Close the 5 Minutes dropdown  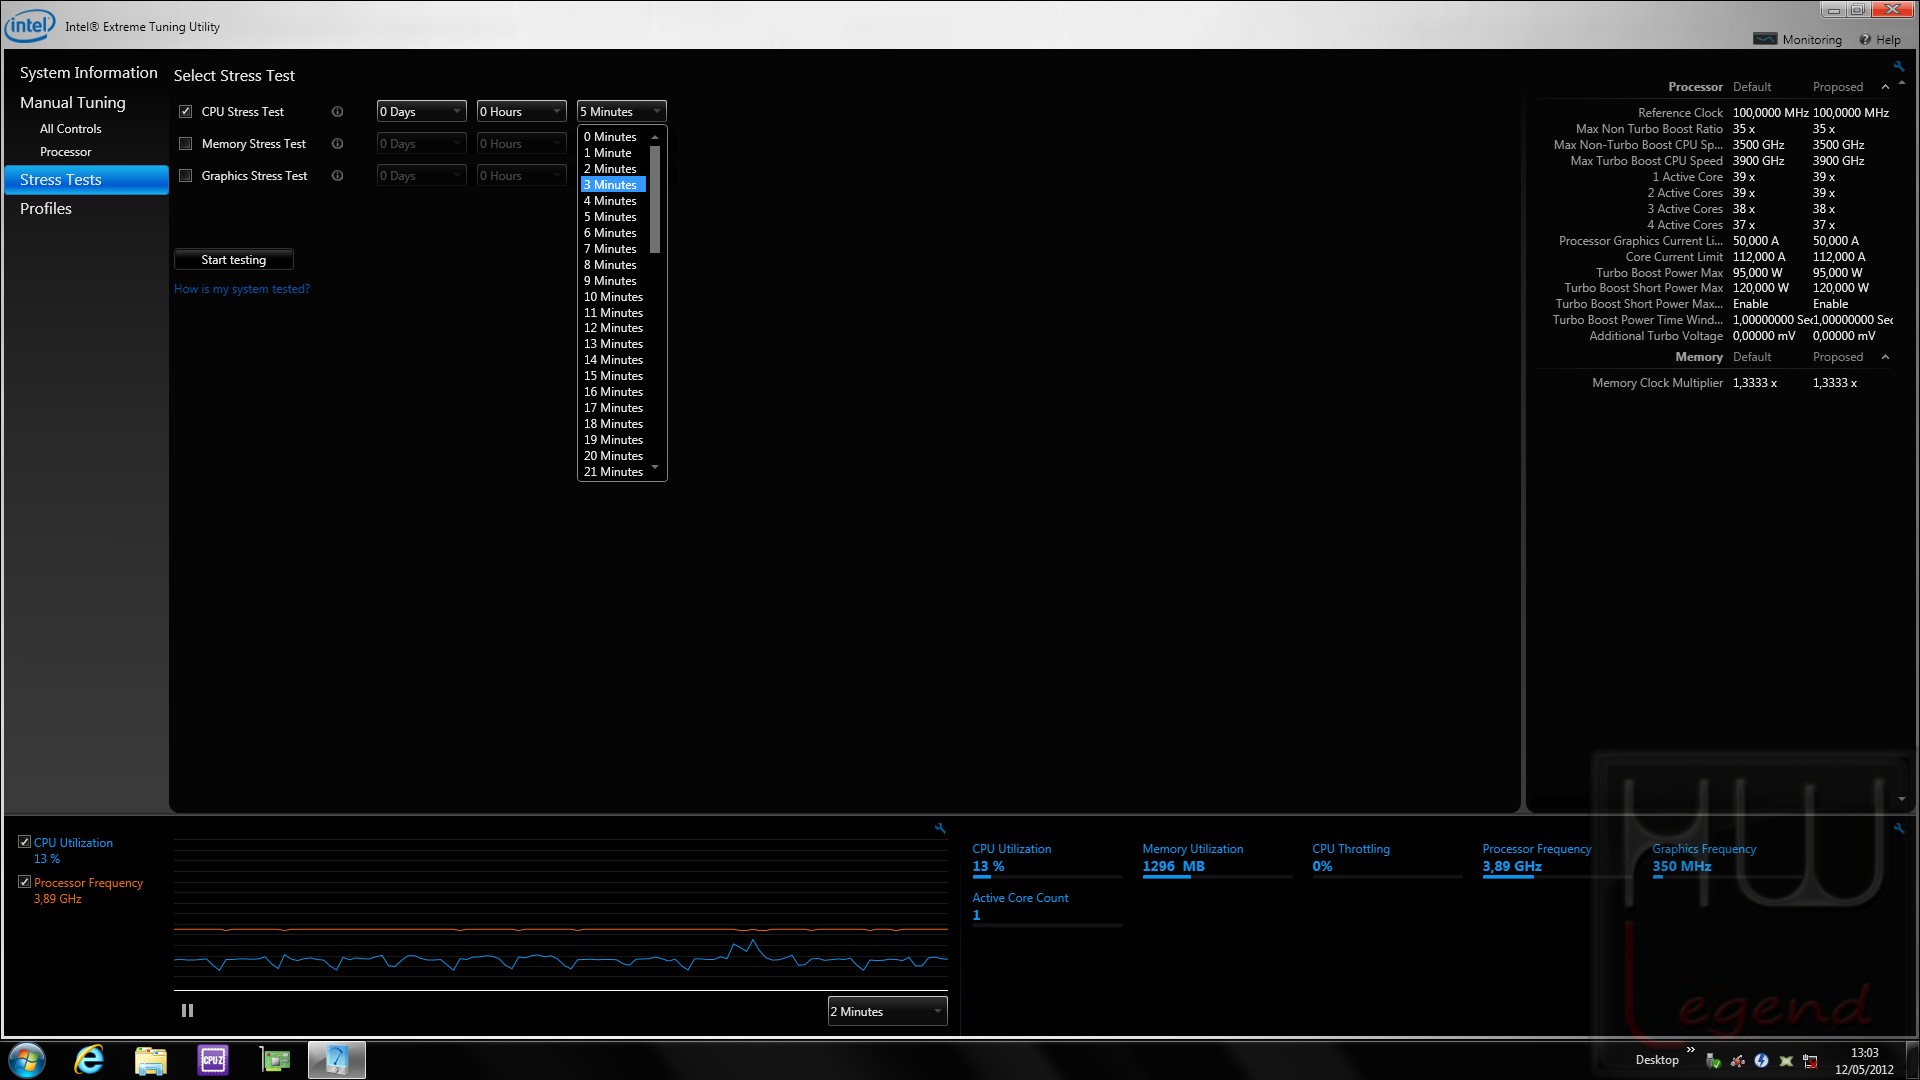pos(621,112)
